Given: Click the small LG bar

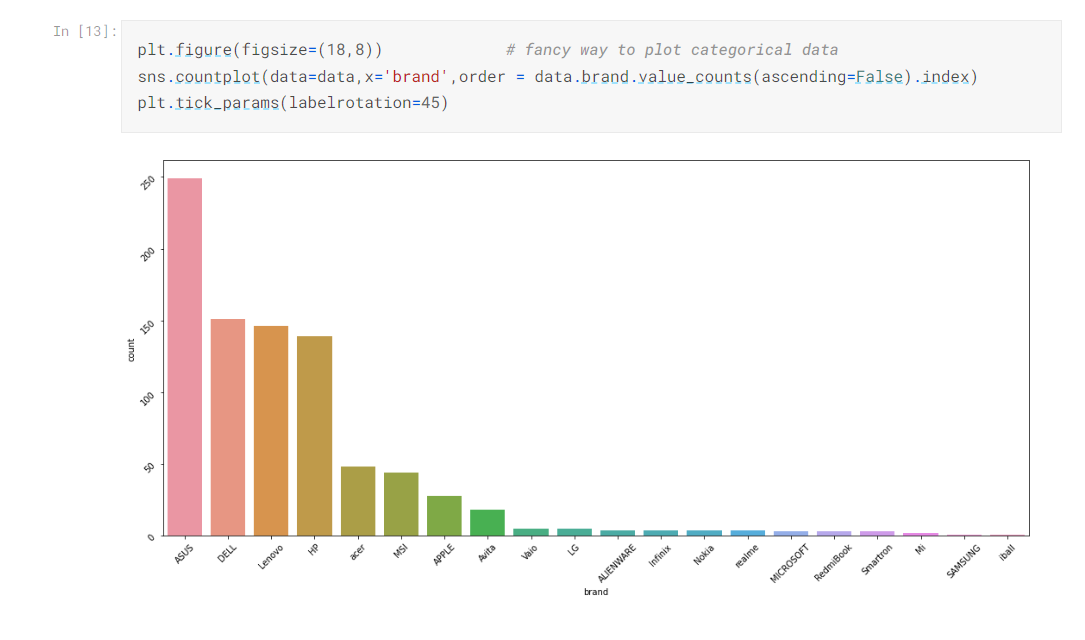Looking at the screenshot, I should click(x=574, y=532).
